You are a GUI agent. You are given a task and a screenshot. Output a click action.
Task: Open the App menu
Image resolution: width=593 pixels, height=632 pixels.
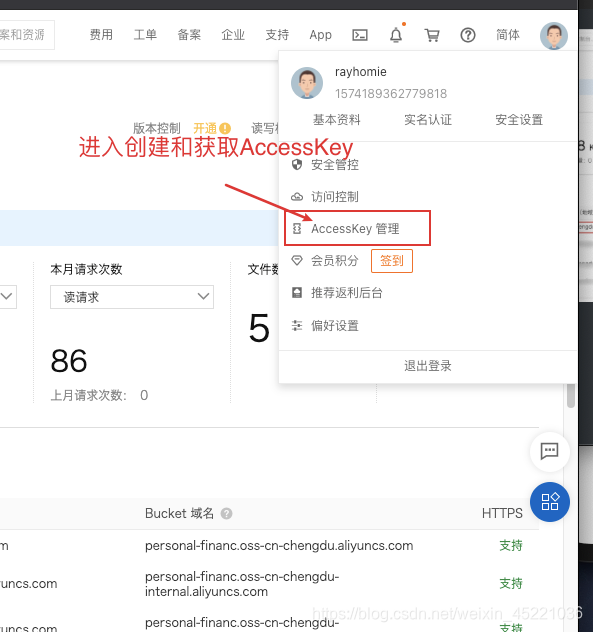pyautogui.click(x=320, y=35)
